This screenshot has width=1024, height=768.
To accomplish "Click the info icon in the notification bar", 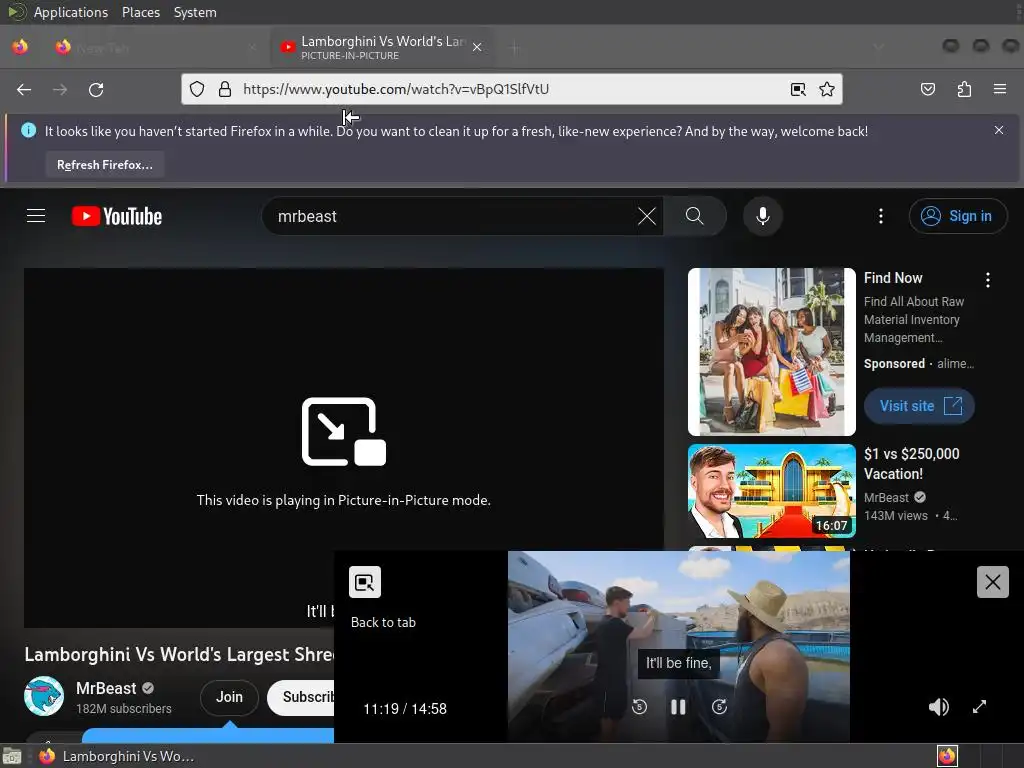I will pyautogui.click(x=29, y=130).
